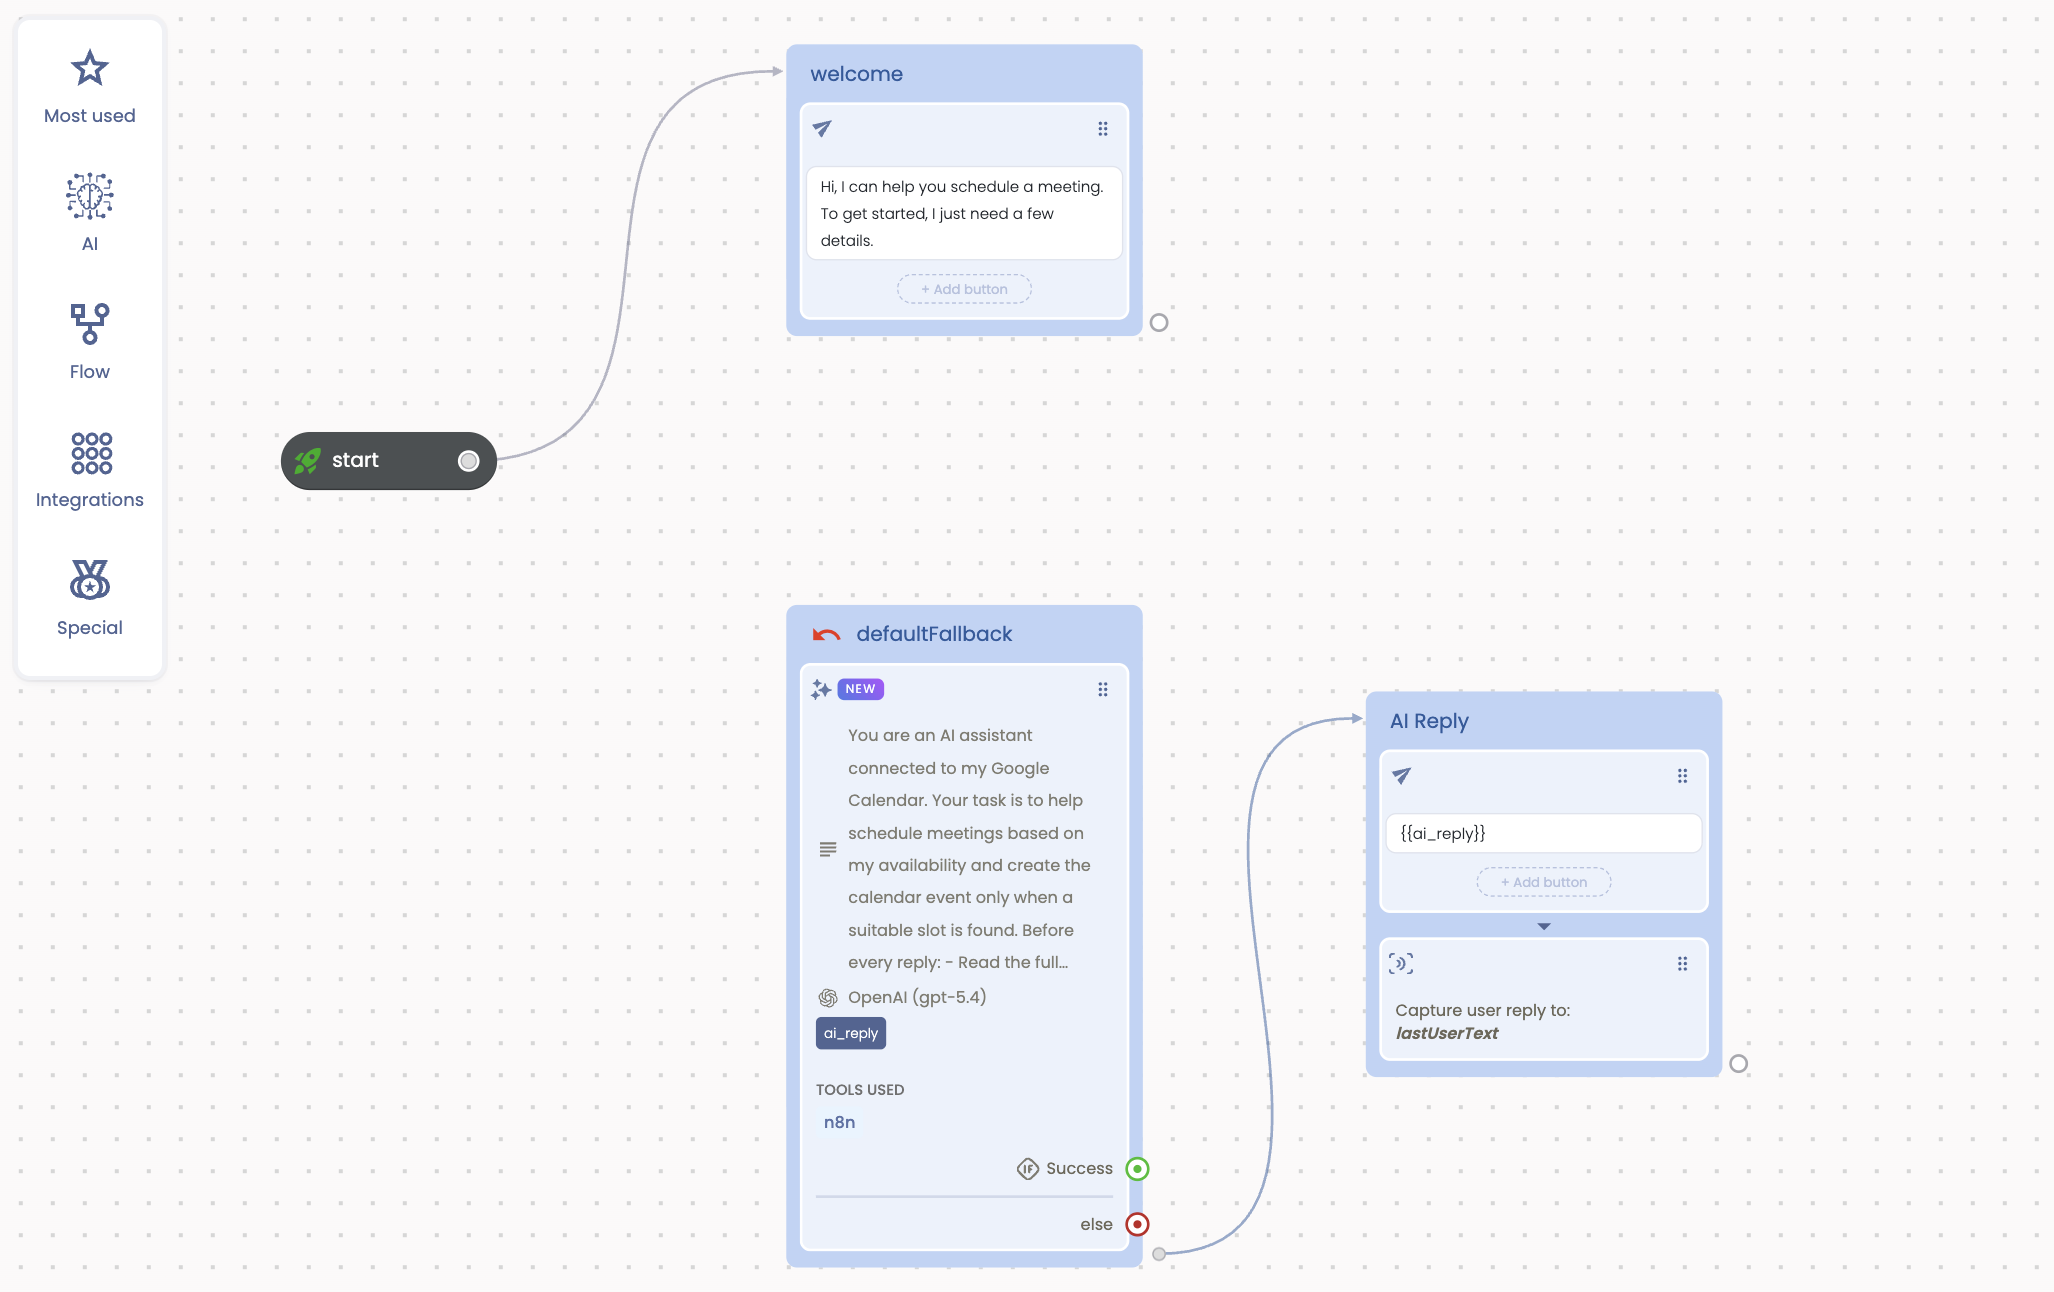Screen dimensions: 2054x1292
Task: Click the arrow between AI Reply actions
Action: point(1543,926)
